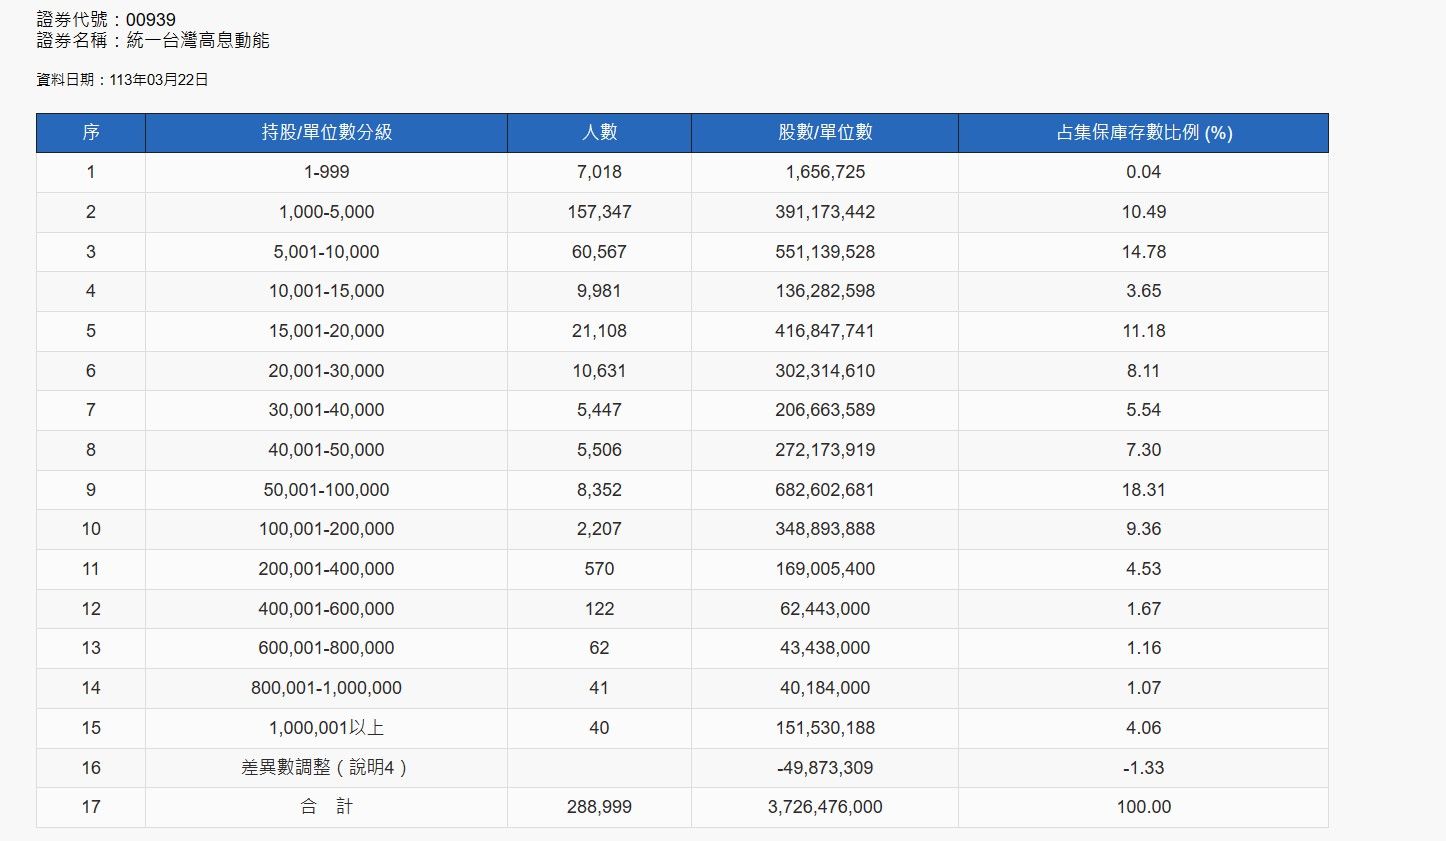The height and width of the screenshot is (841, 1446).
Task: Click holder count 2,207
Action: point(599,529)
